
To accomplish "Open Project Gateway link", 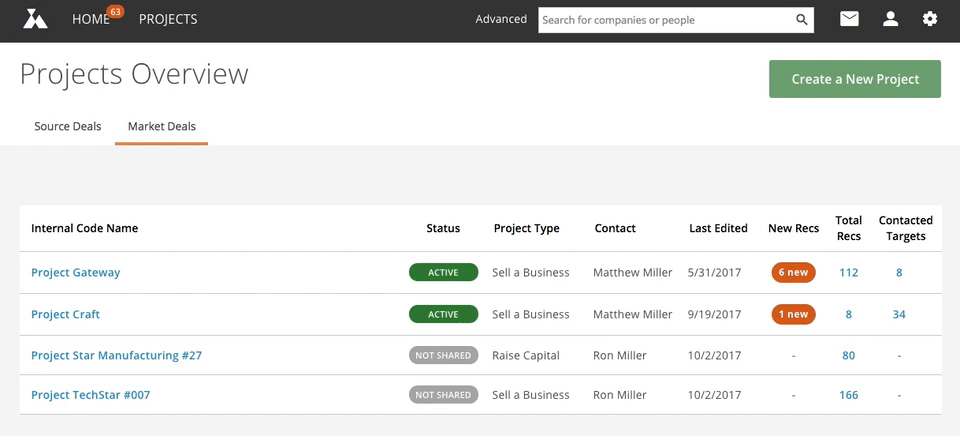I will click(75, 272).
